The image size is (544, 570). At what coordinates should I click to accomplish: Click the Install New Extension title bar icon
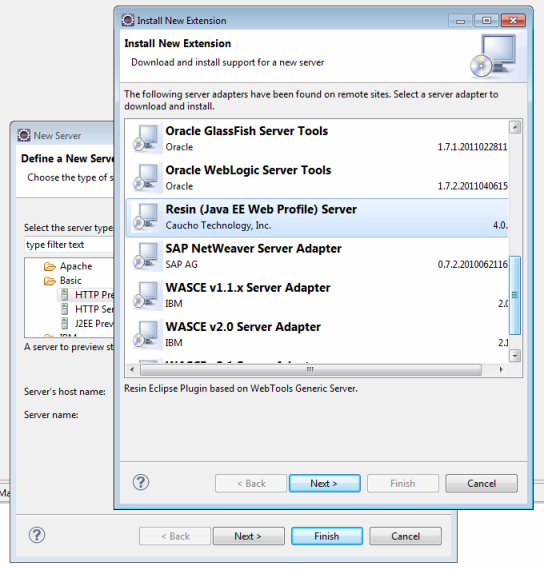[128, 20]
